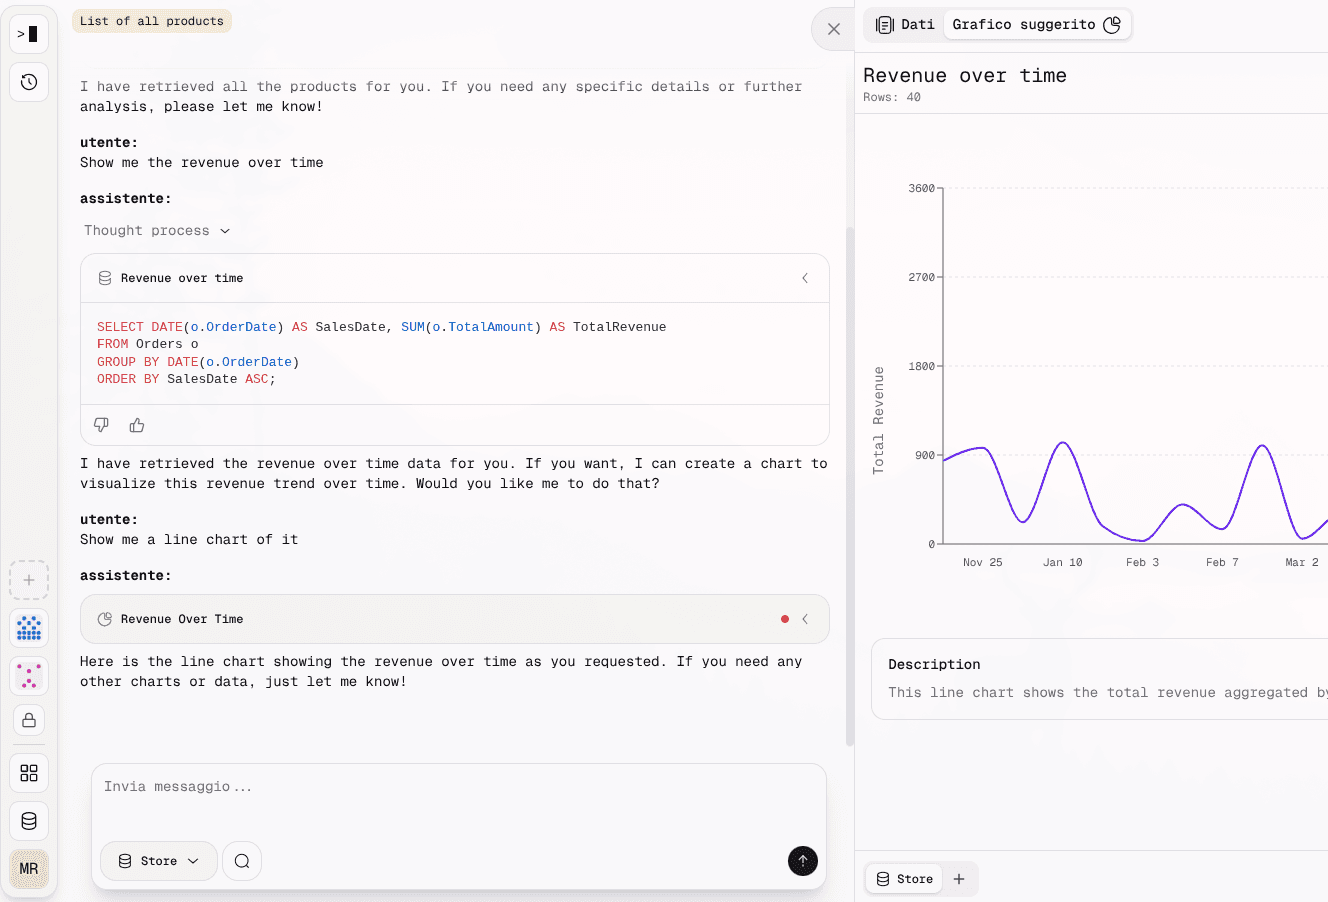Open the magnifier search icon beside Store
The image size is (1328, 902).
(x=242, y=860)
